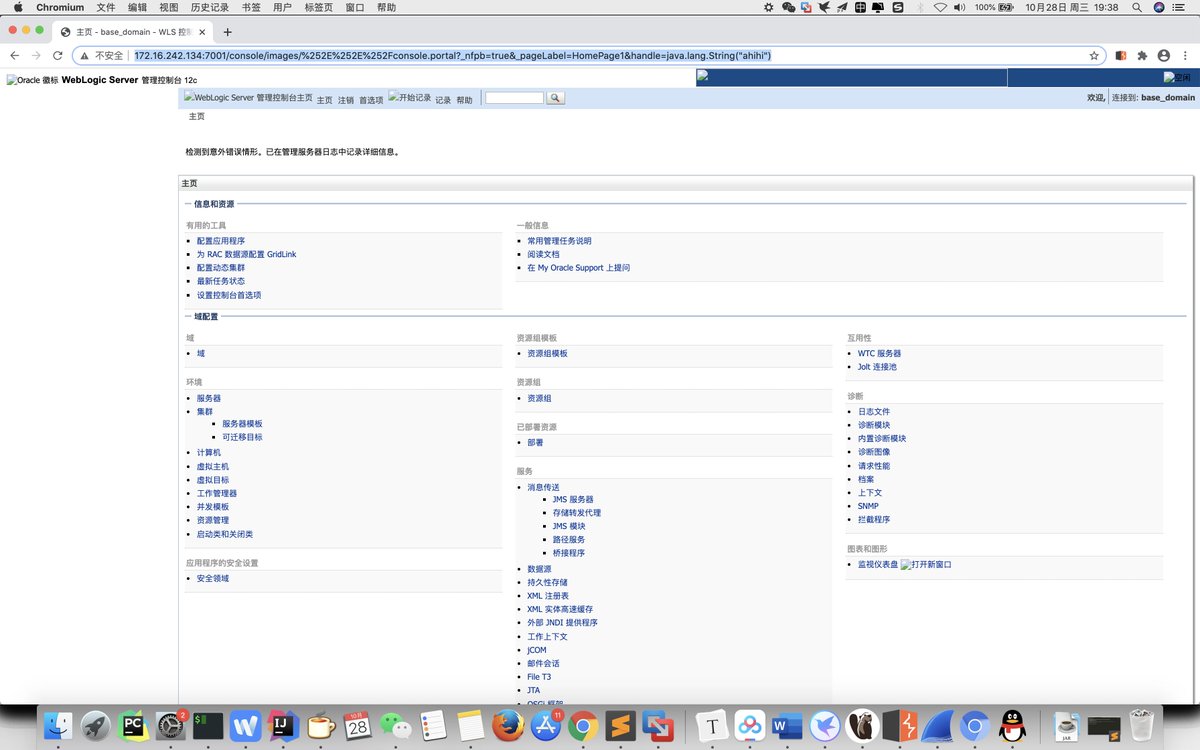The height and width of the screenshot is (750, 1200).
Task: Open Spotlight search in the menu bar
Action: [1138, 7]
